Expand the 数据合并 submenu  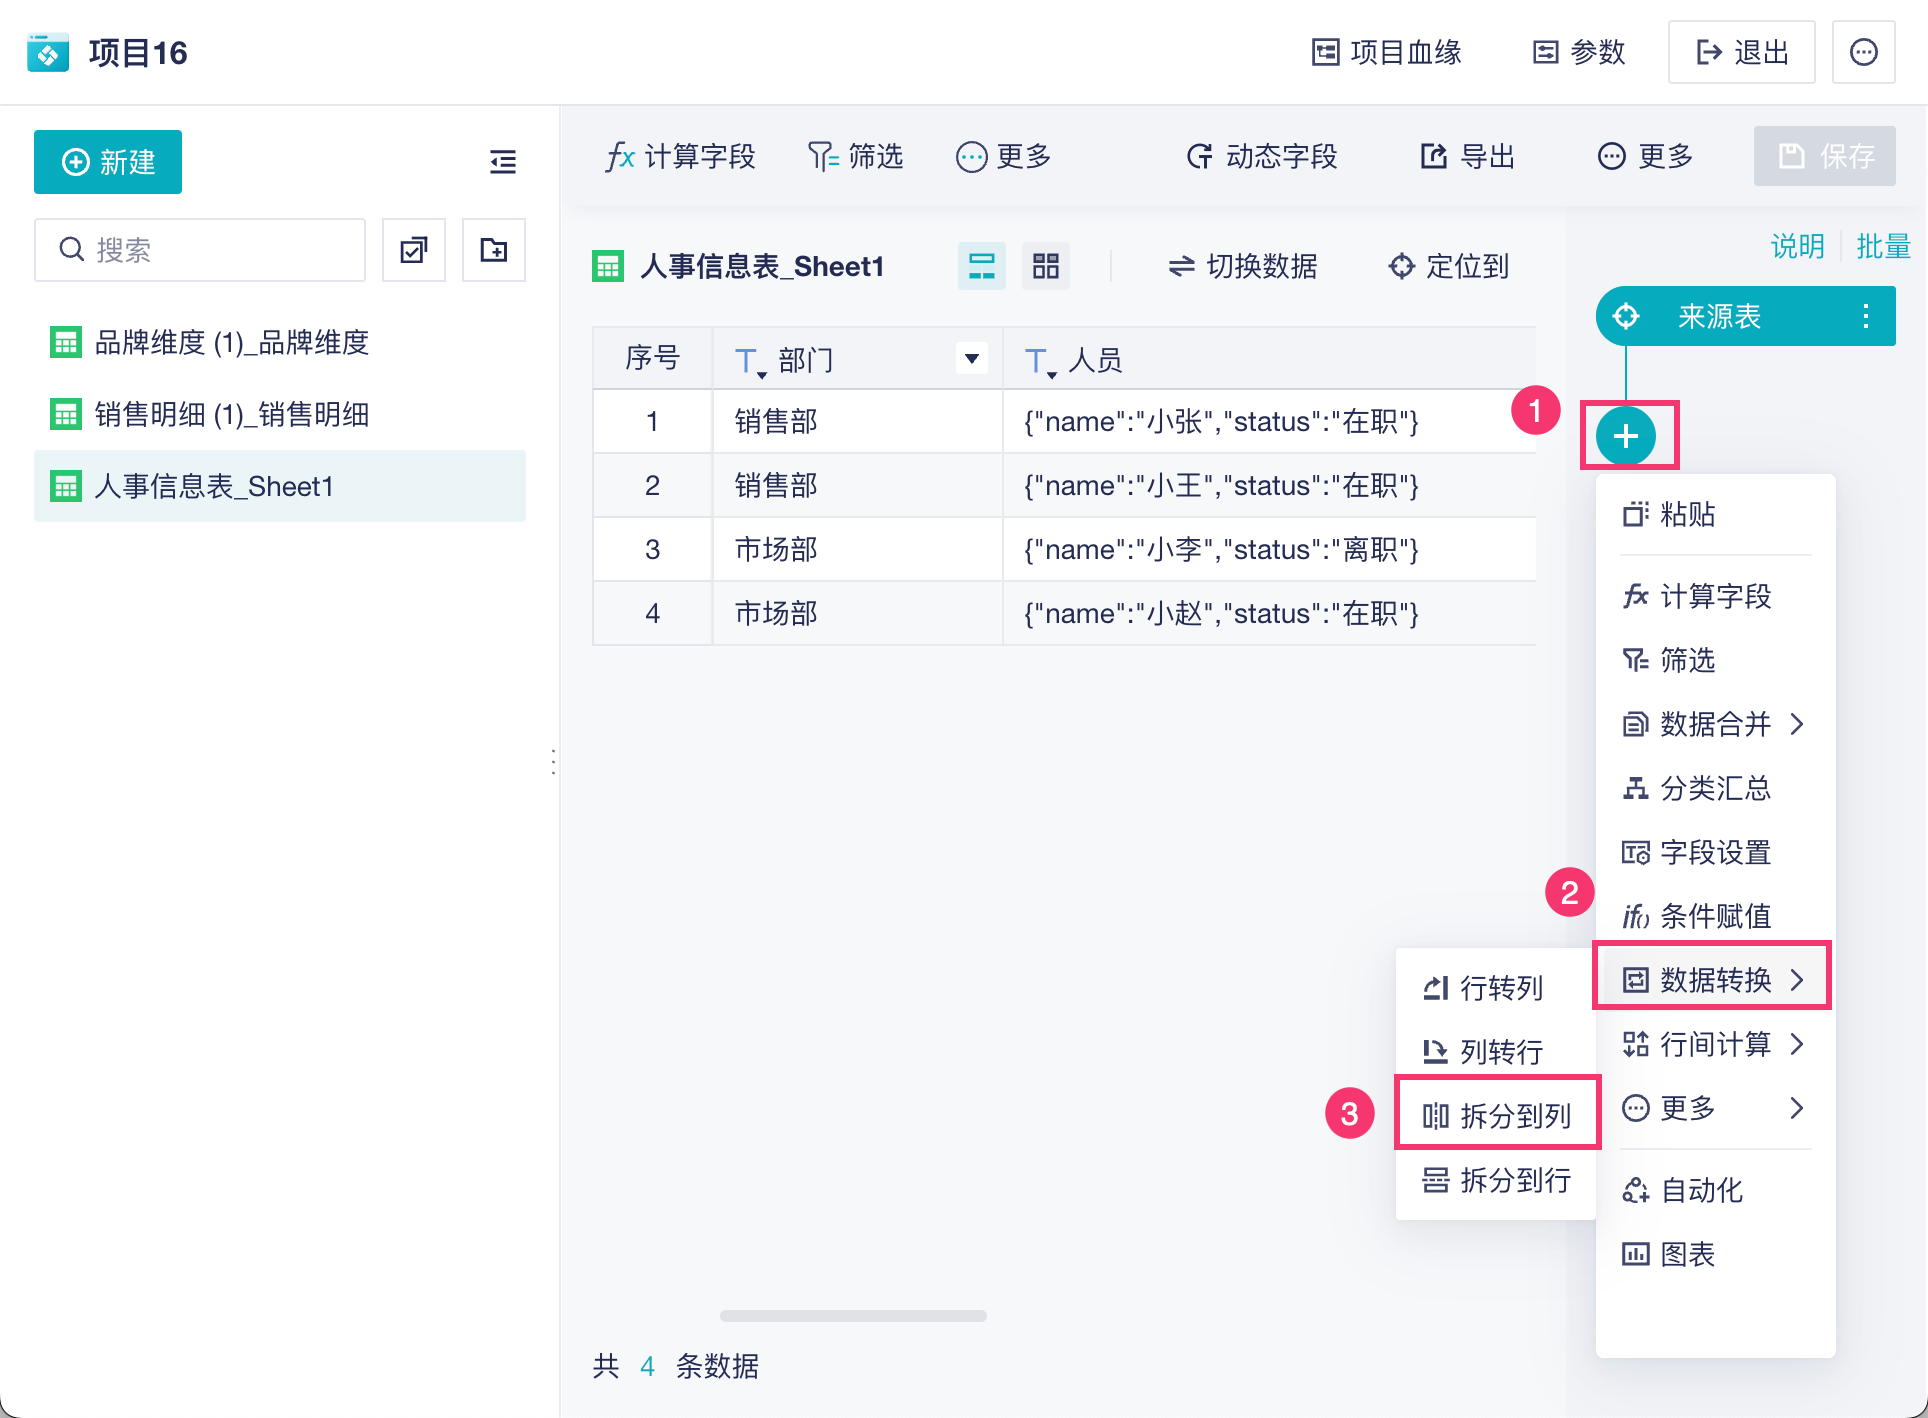coord(1714,724)
